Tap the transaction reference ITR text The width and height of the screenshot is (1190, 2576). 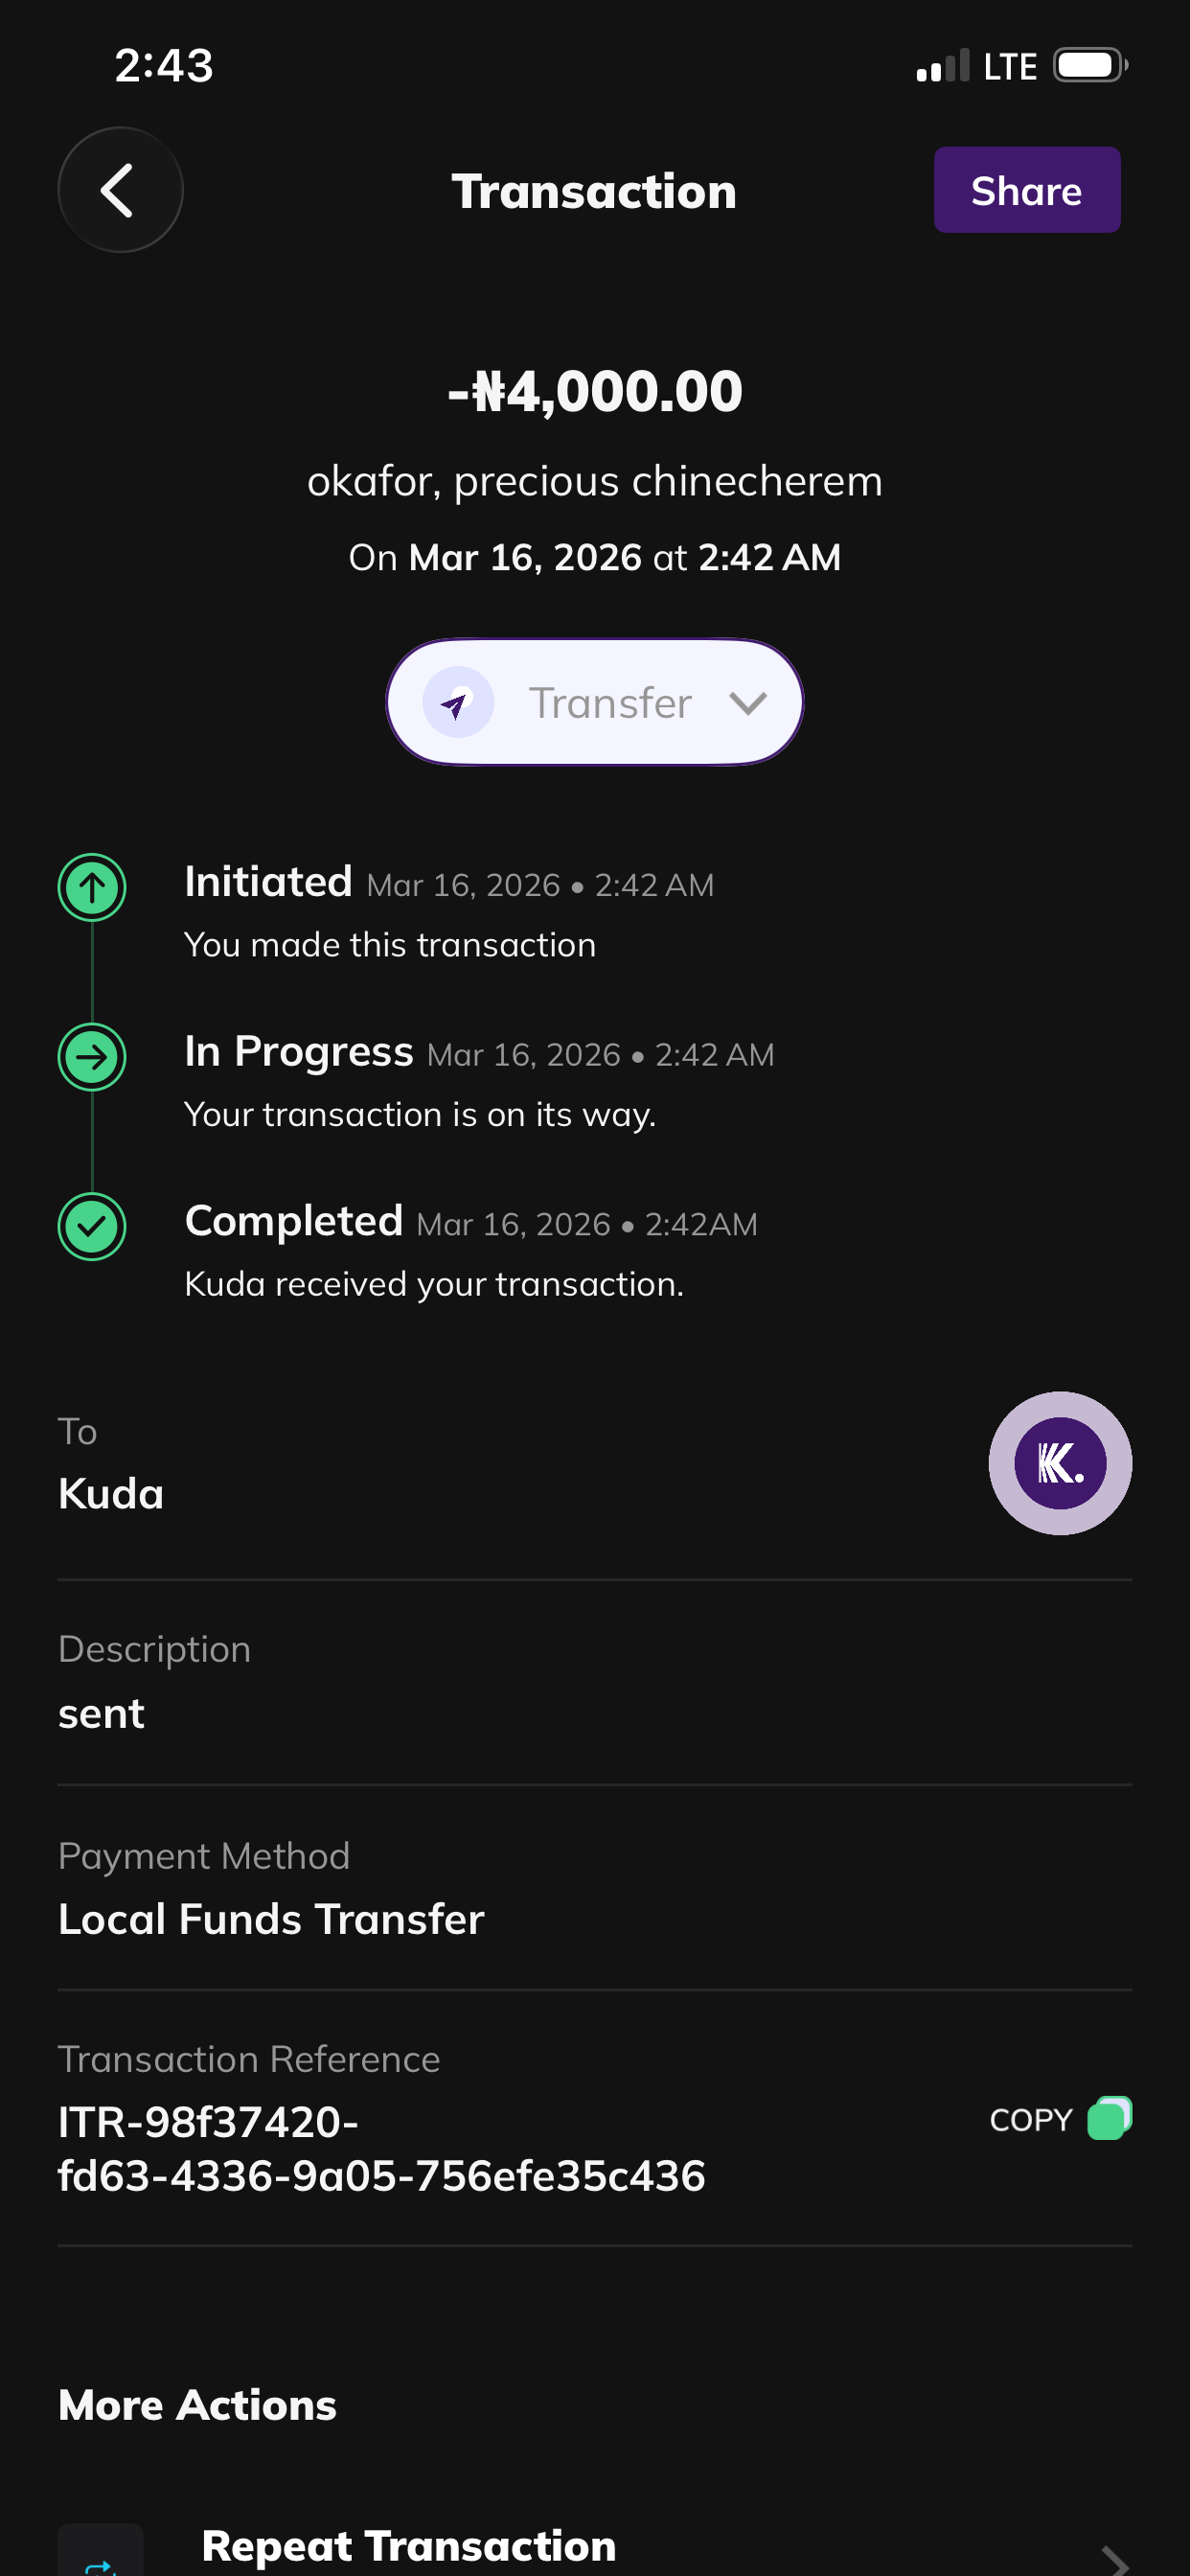pos(381,2148)
